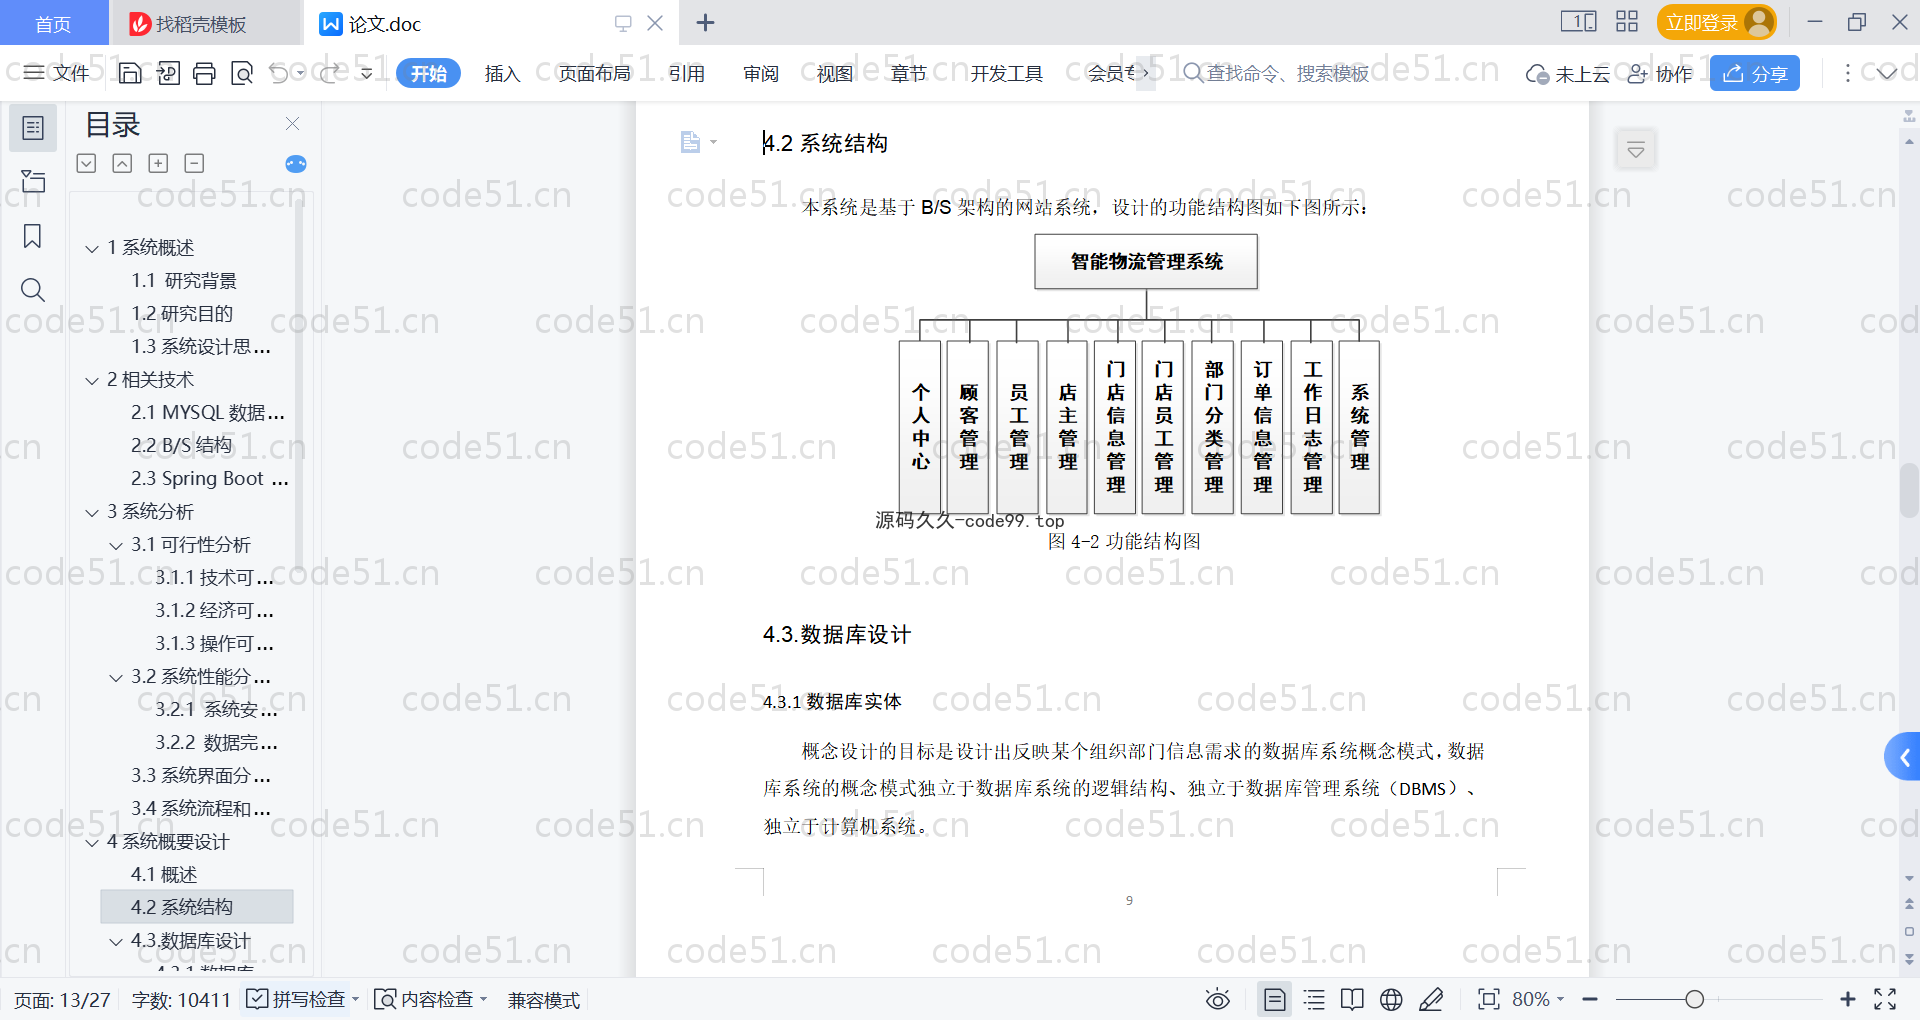The width and height of the screenshot is (1920, 1020).
Task: Open the 80% zoom level dropdown
Action: 1538,999
